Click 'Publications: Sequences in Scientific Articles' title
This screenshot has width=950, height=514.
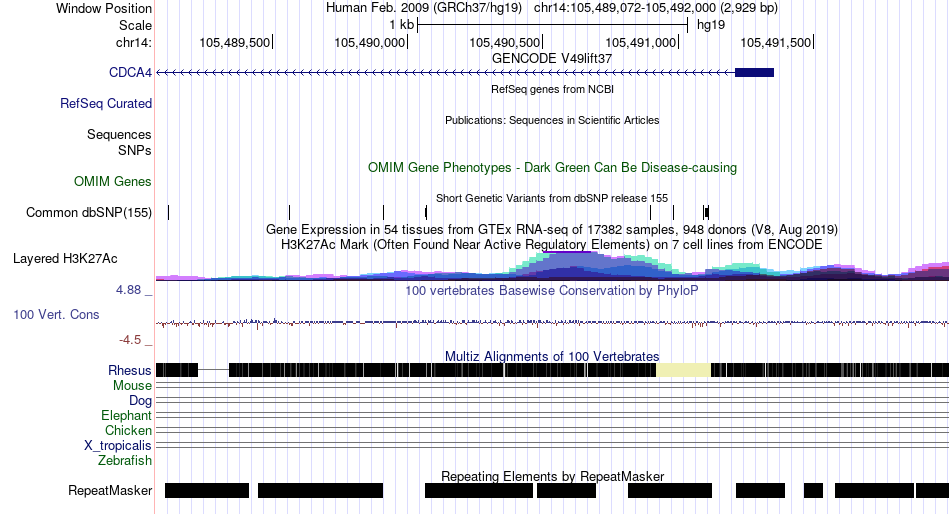[552, 120]
